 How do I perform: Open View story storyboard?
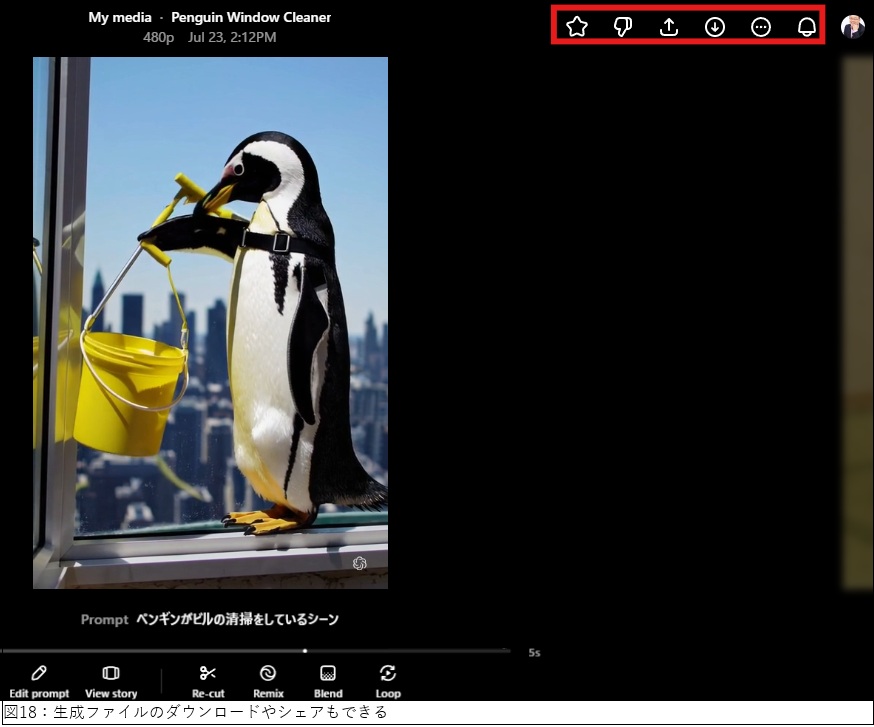pyautogui.click(x=111, y=680)
